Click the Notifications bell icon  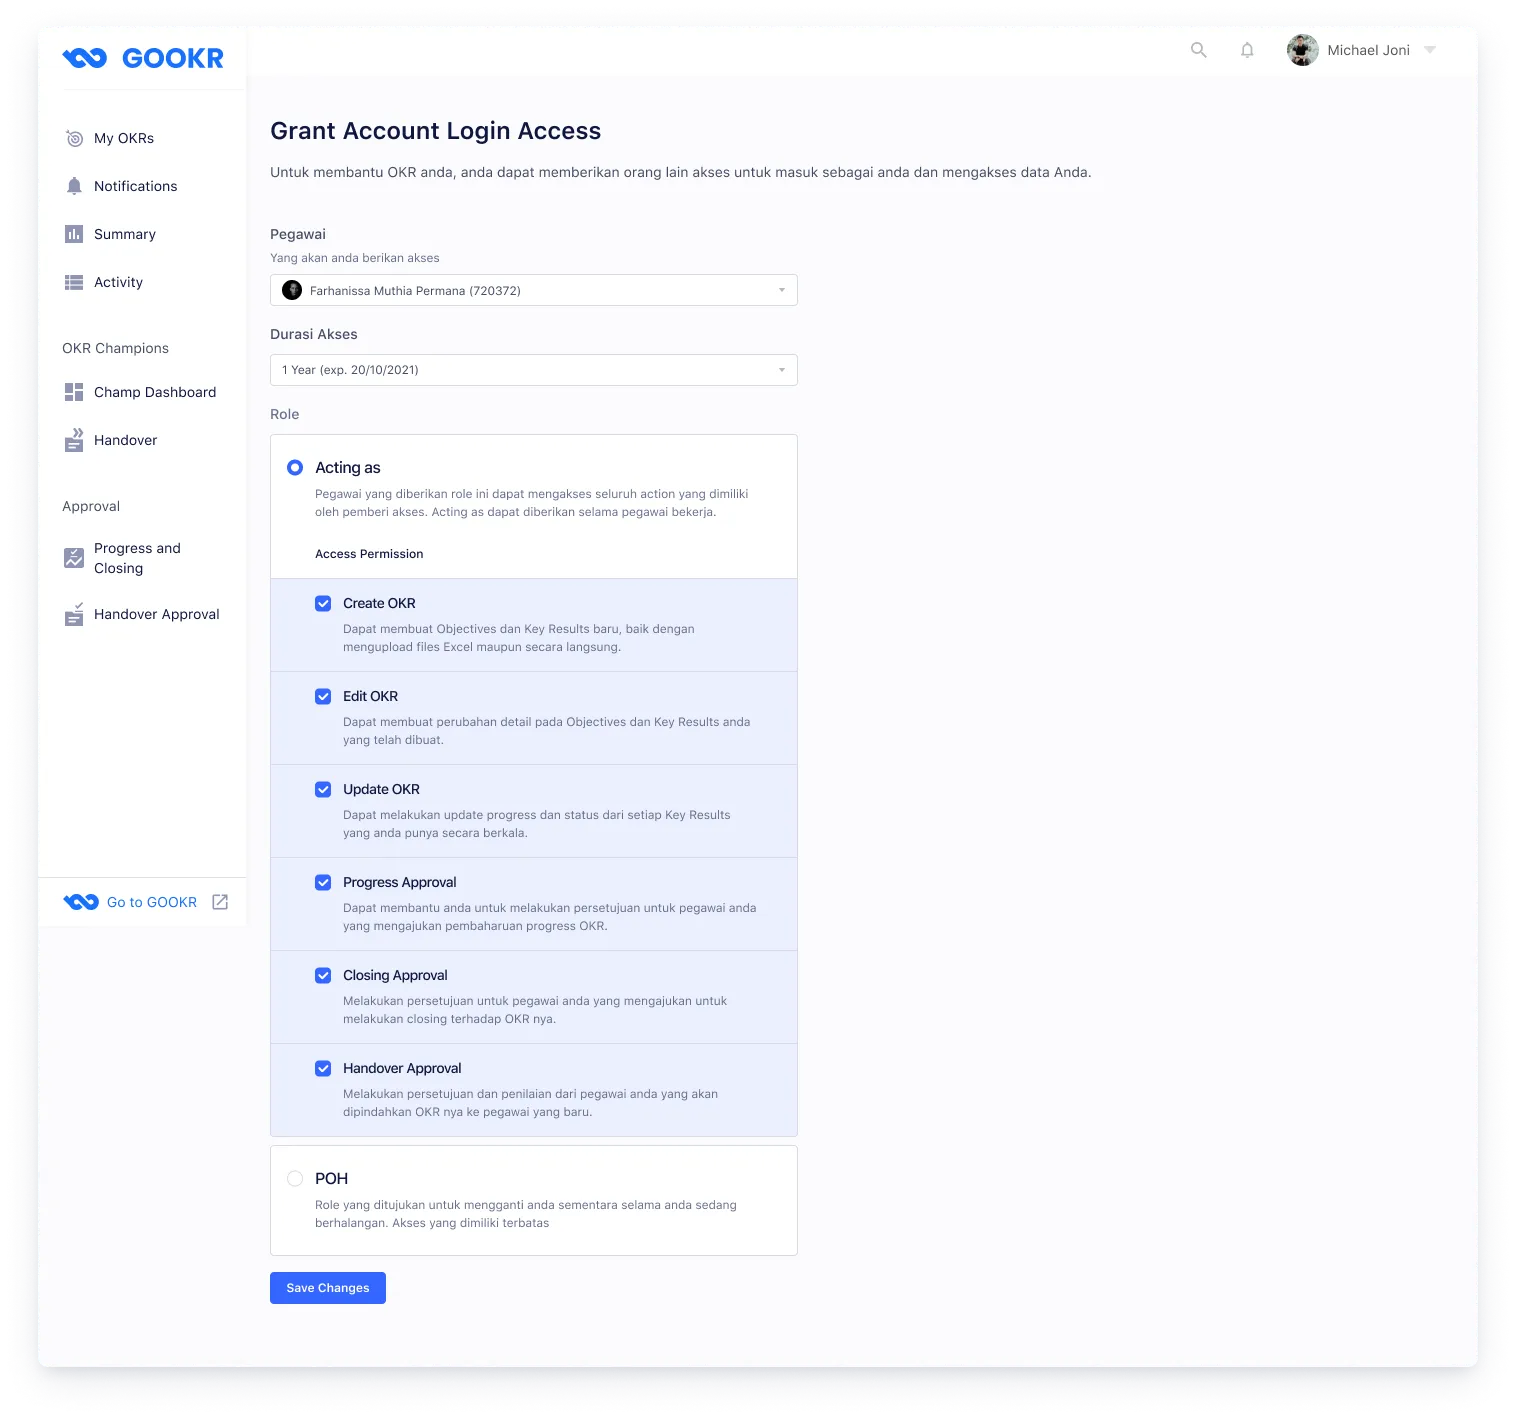[74, 185]
